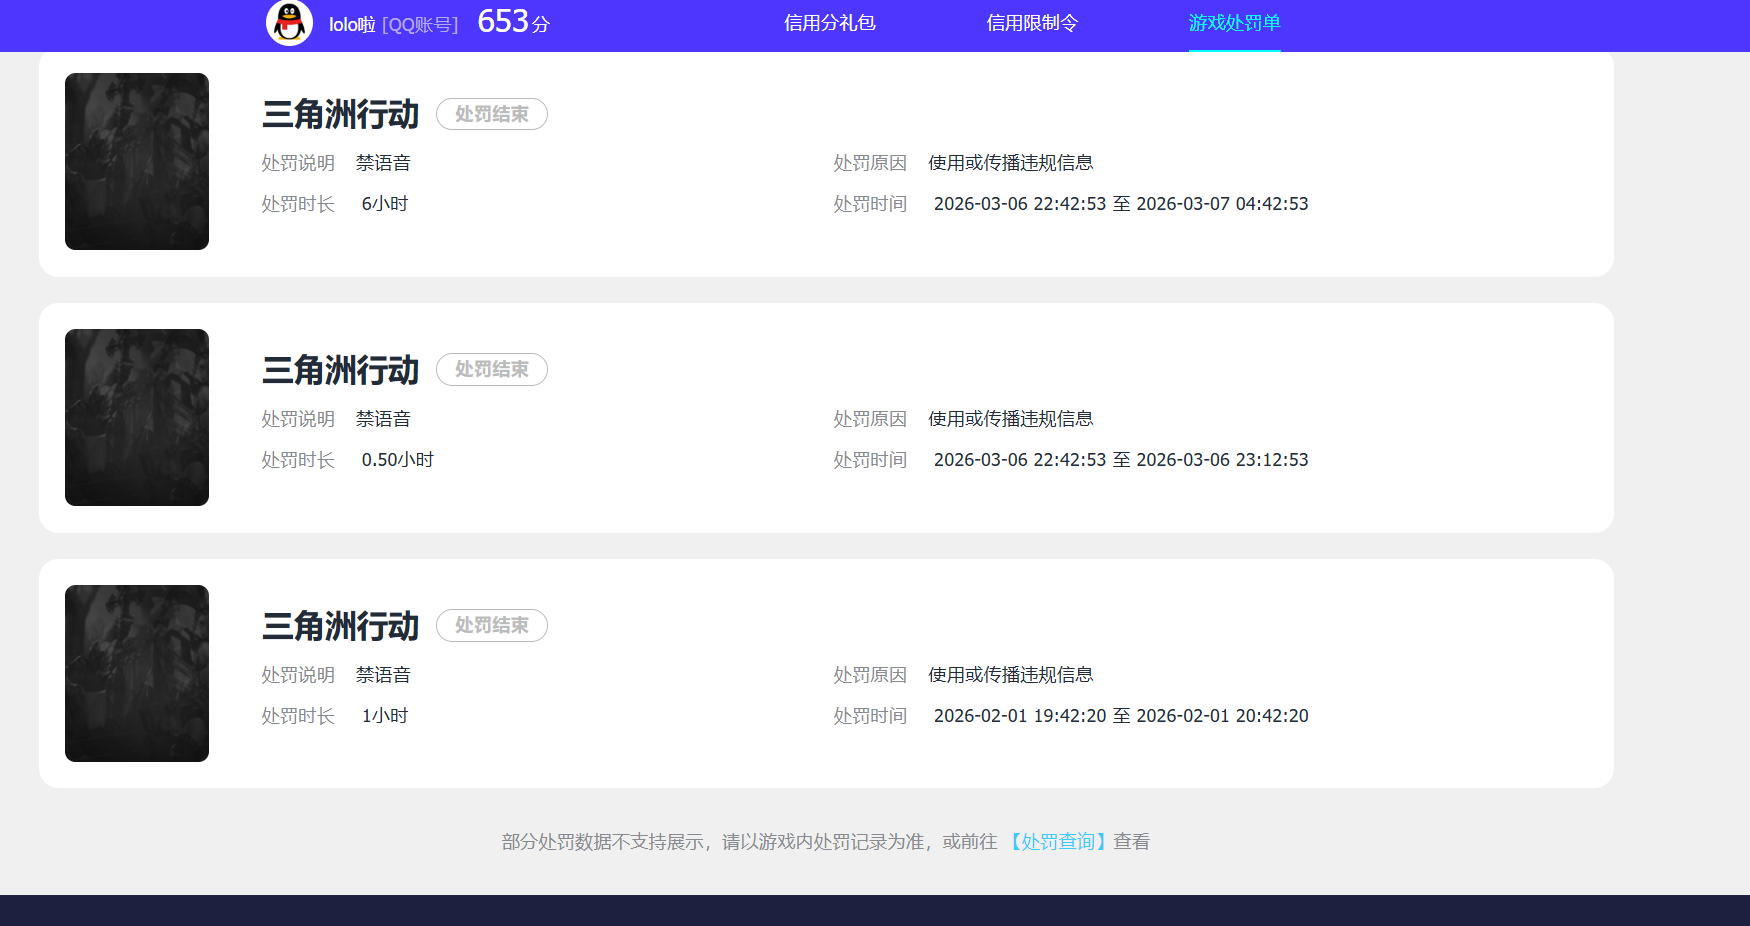Click the time range ending 2026-03-07 04:42:53

click(x=1121, y=204)
